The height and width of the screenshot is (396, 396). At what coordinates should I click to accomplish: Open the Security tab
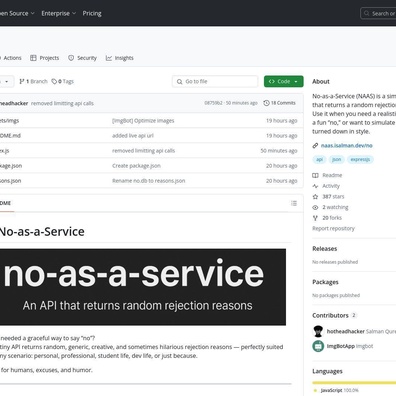tap(82, 58)
